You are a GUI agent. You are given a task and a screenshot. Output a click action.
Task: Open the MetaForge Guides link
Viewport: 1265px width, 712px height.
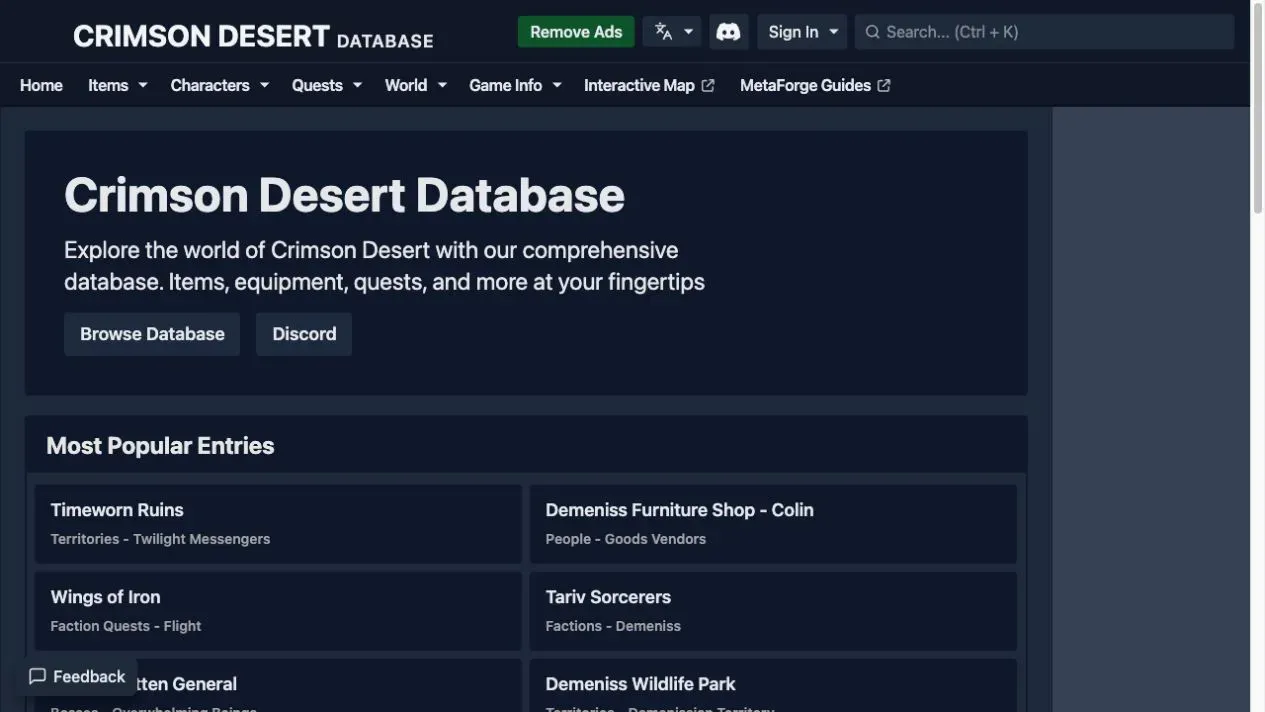click(815, 86)
